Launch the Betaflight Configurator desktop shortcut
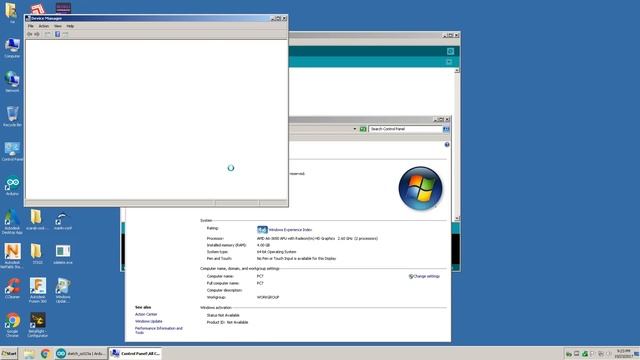Viewport: 640px width, 360px height. tap(38, 325)
